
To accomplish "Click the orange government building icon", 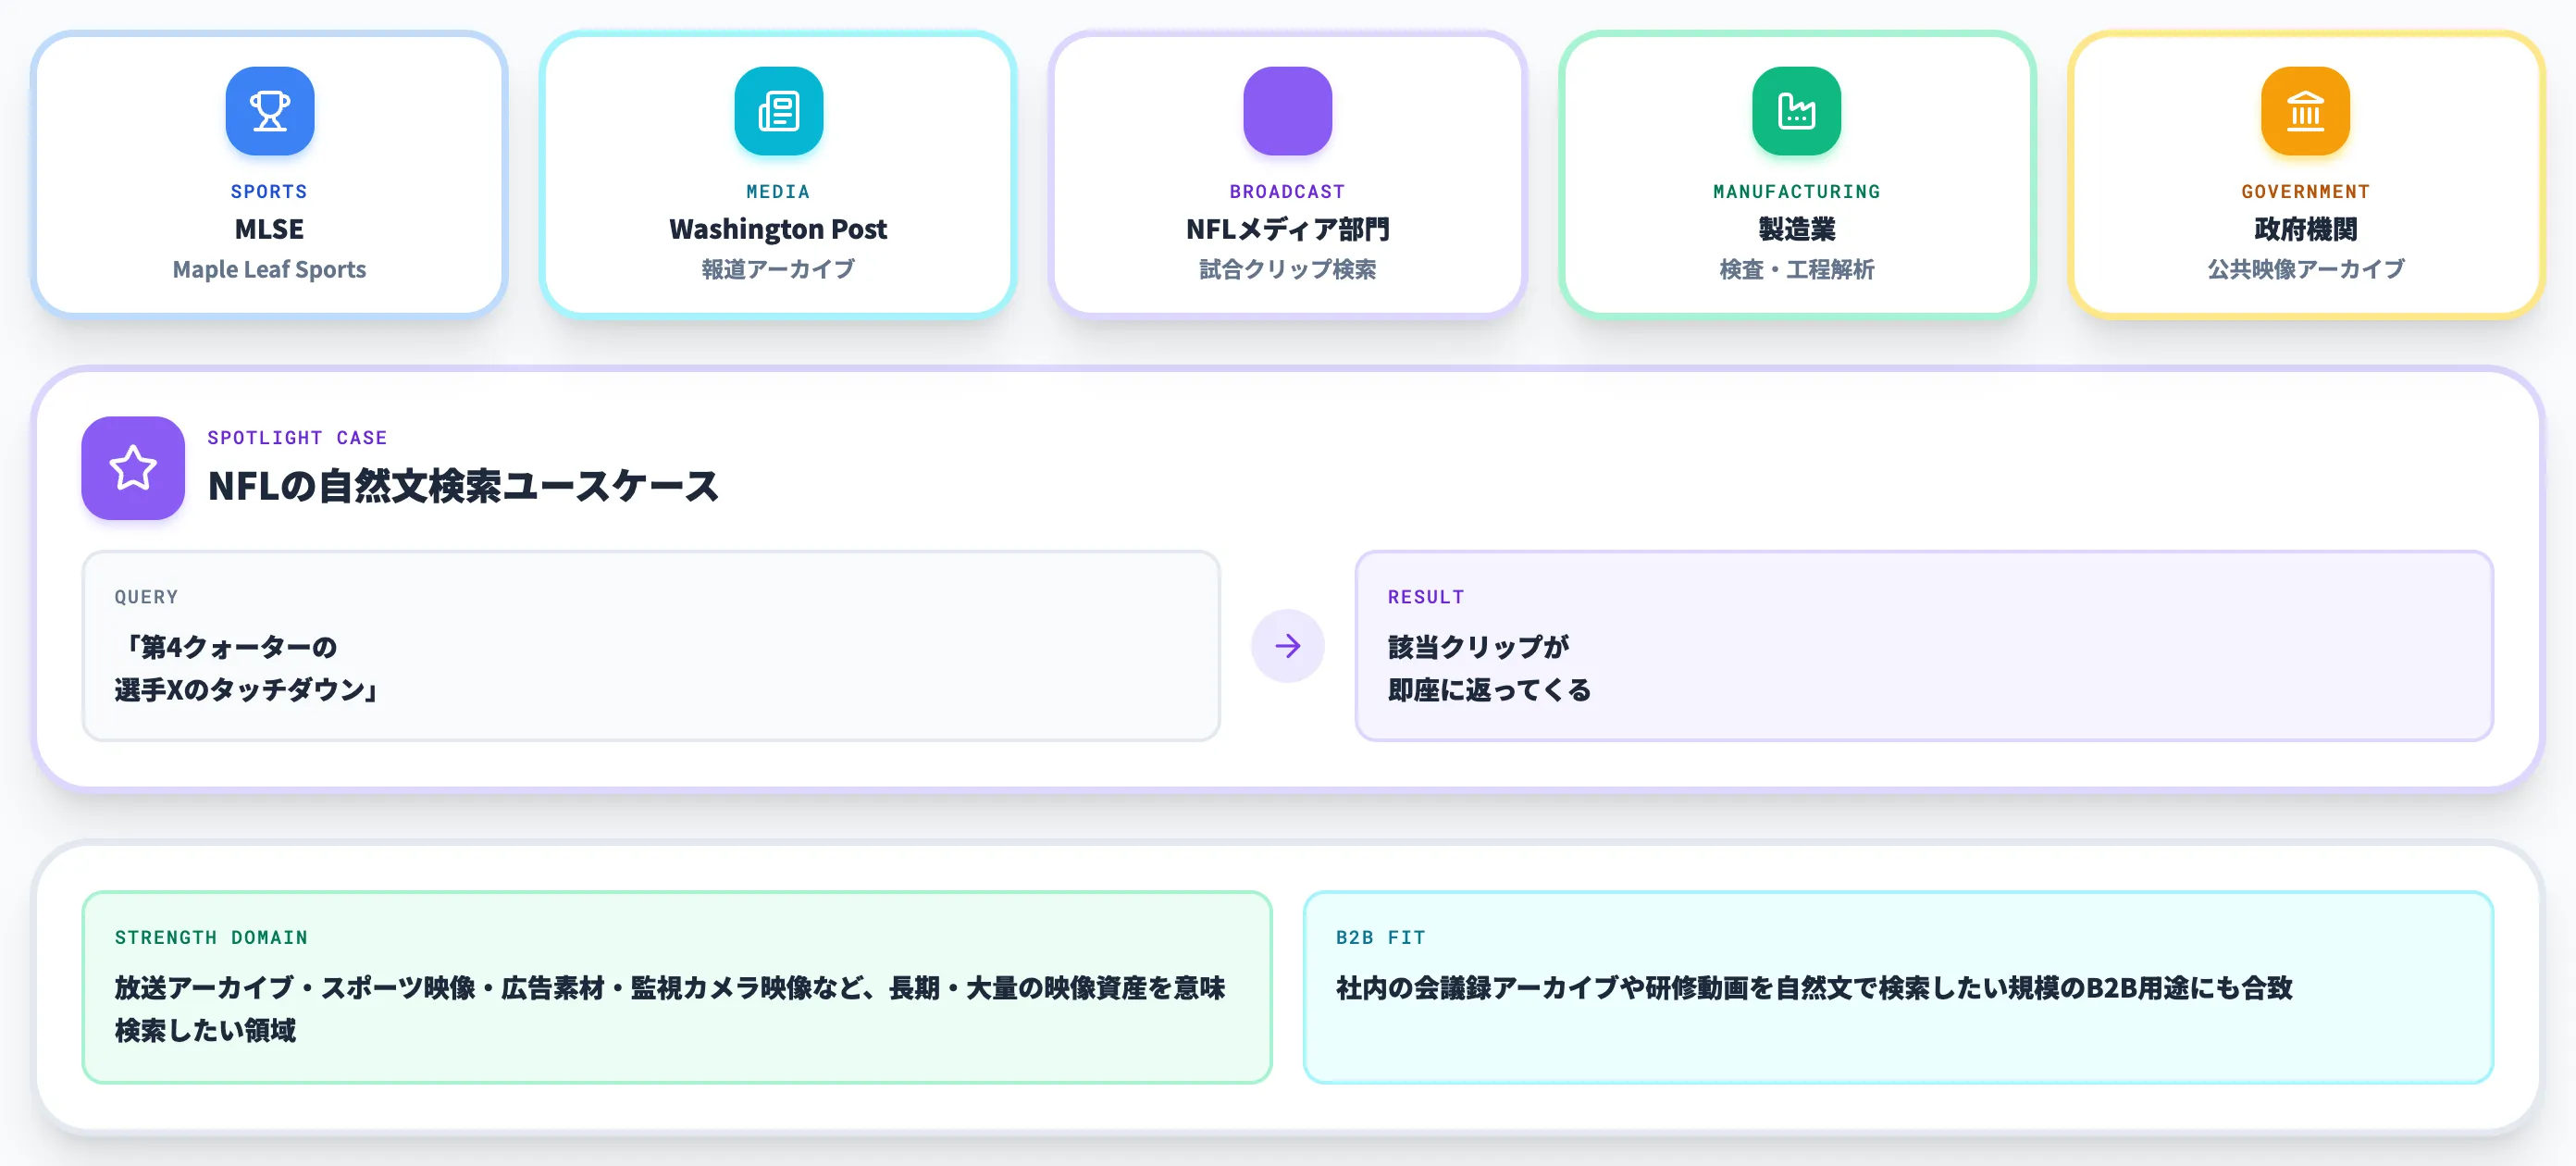I will click(2305, 111).
